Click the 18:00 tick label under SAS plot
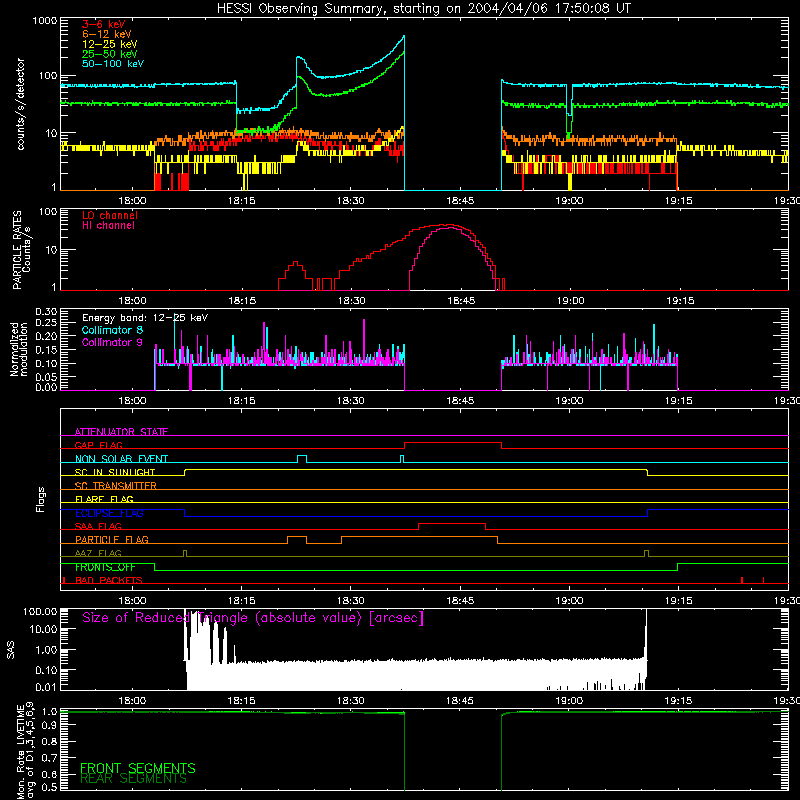Viewport: 800px width, 800px height. click(x=133, y=701)
